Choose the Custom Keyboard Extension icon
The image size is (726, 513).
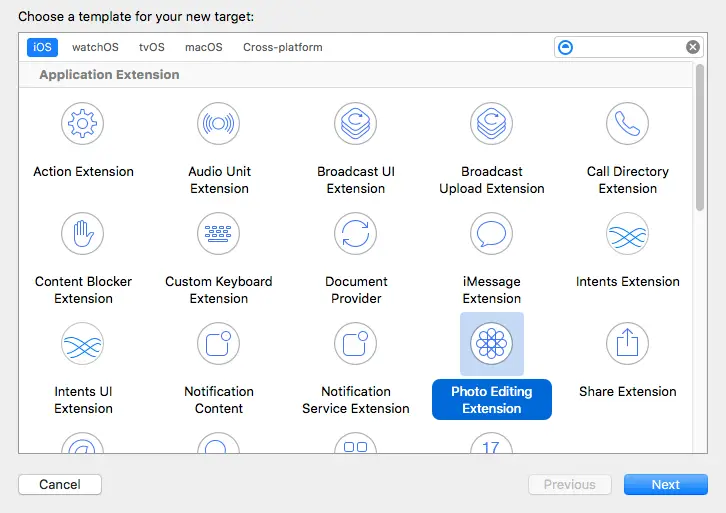[x=219, y=234]
